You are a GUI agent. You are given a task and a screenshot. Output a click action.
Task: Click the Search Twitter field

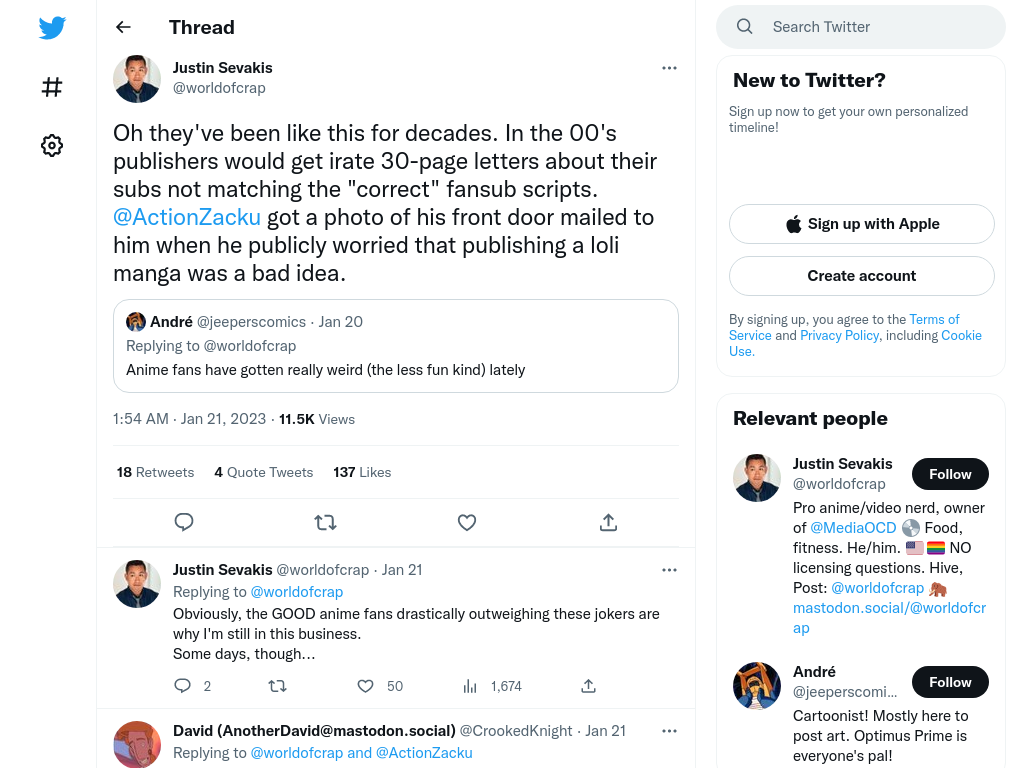pyautogui.click(x=861, y=27)
